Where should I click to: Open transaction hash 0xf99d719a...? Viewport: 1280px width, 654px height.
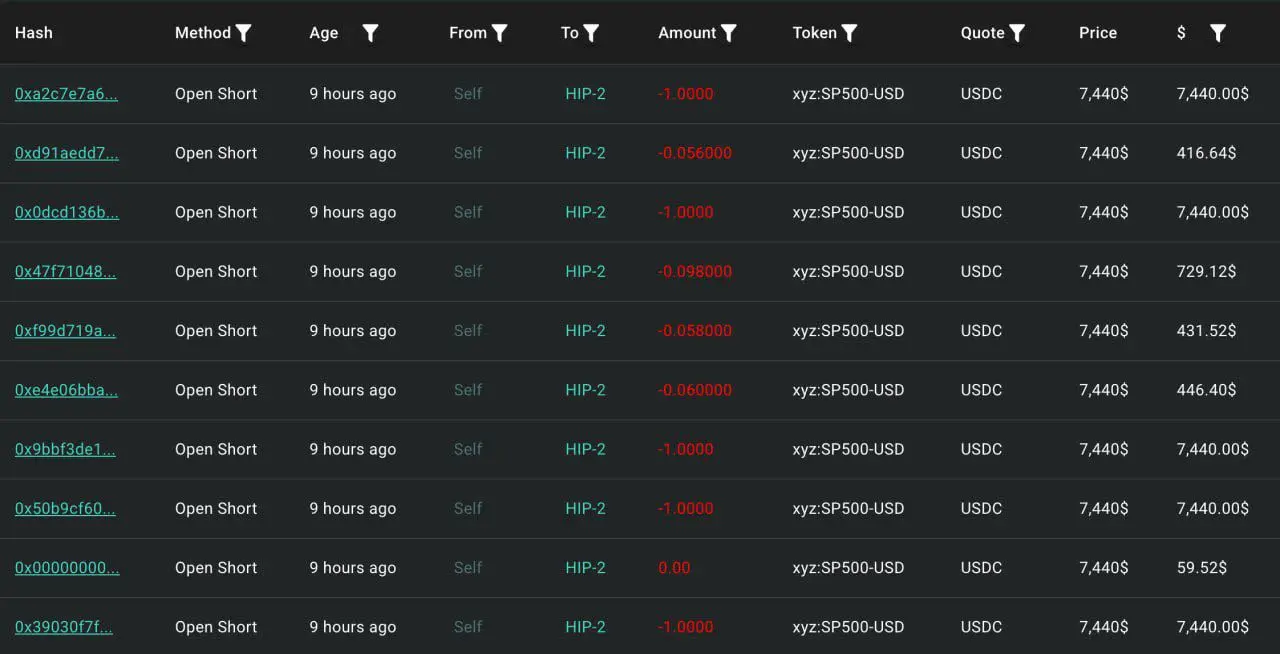coord(65,331)
